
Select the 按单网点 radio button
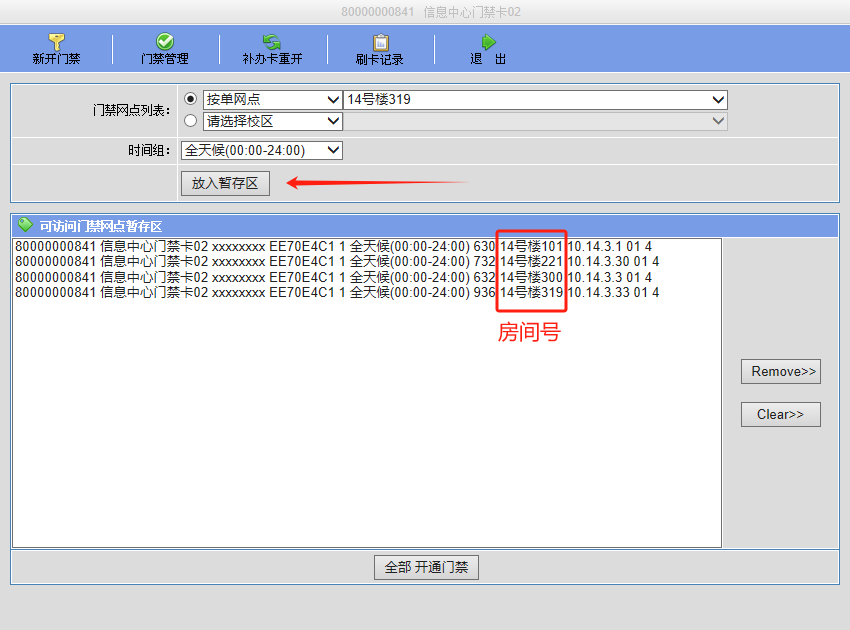[190, 99]
